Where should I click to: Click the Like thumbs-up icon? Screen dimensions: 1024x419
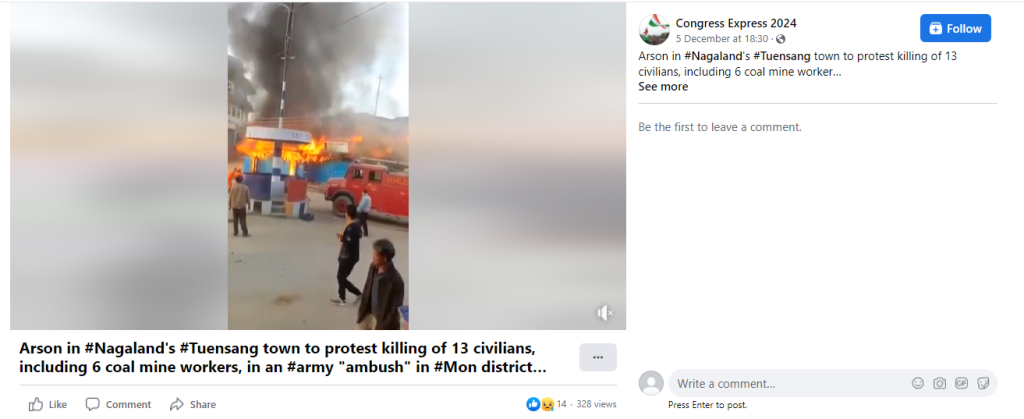pyautogui.click(x=36, y=405)
